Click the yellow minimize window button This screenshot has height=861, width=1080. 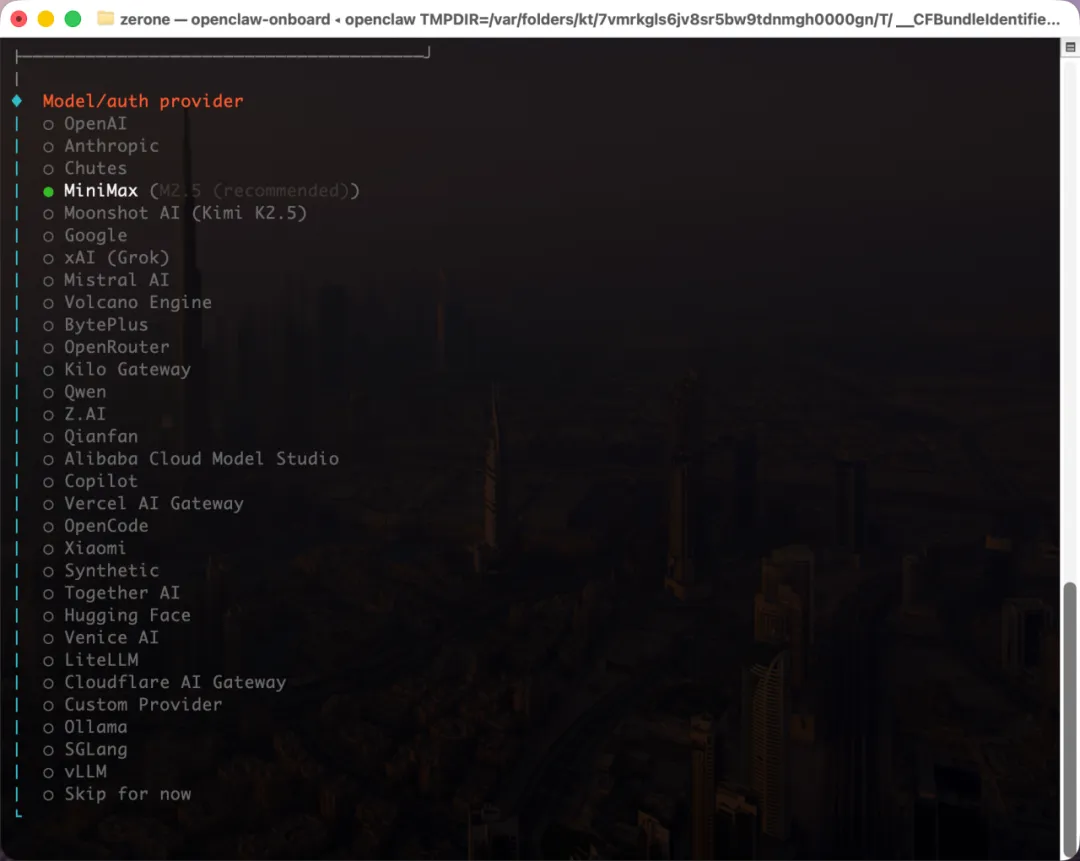pyautogui.click(x=45, y=19)
